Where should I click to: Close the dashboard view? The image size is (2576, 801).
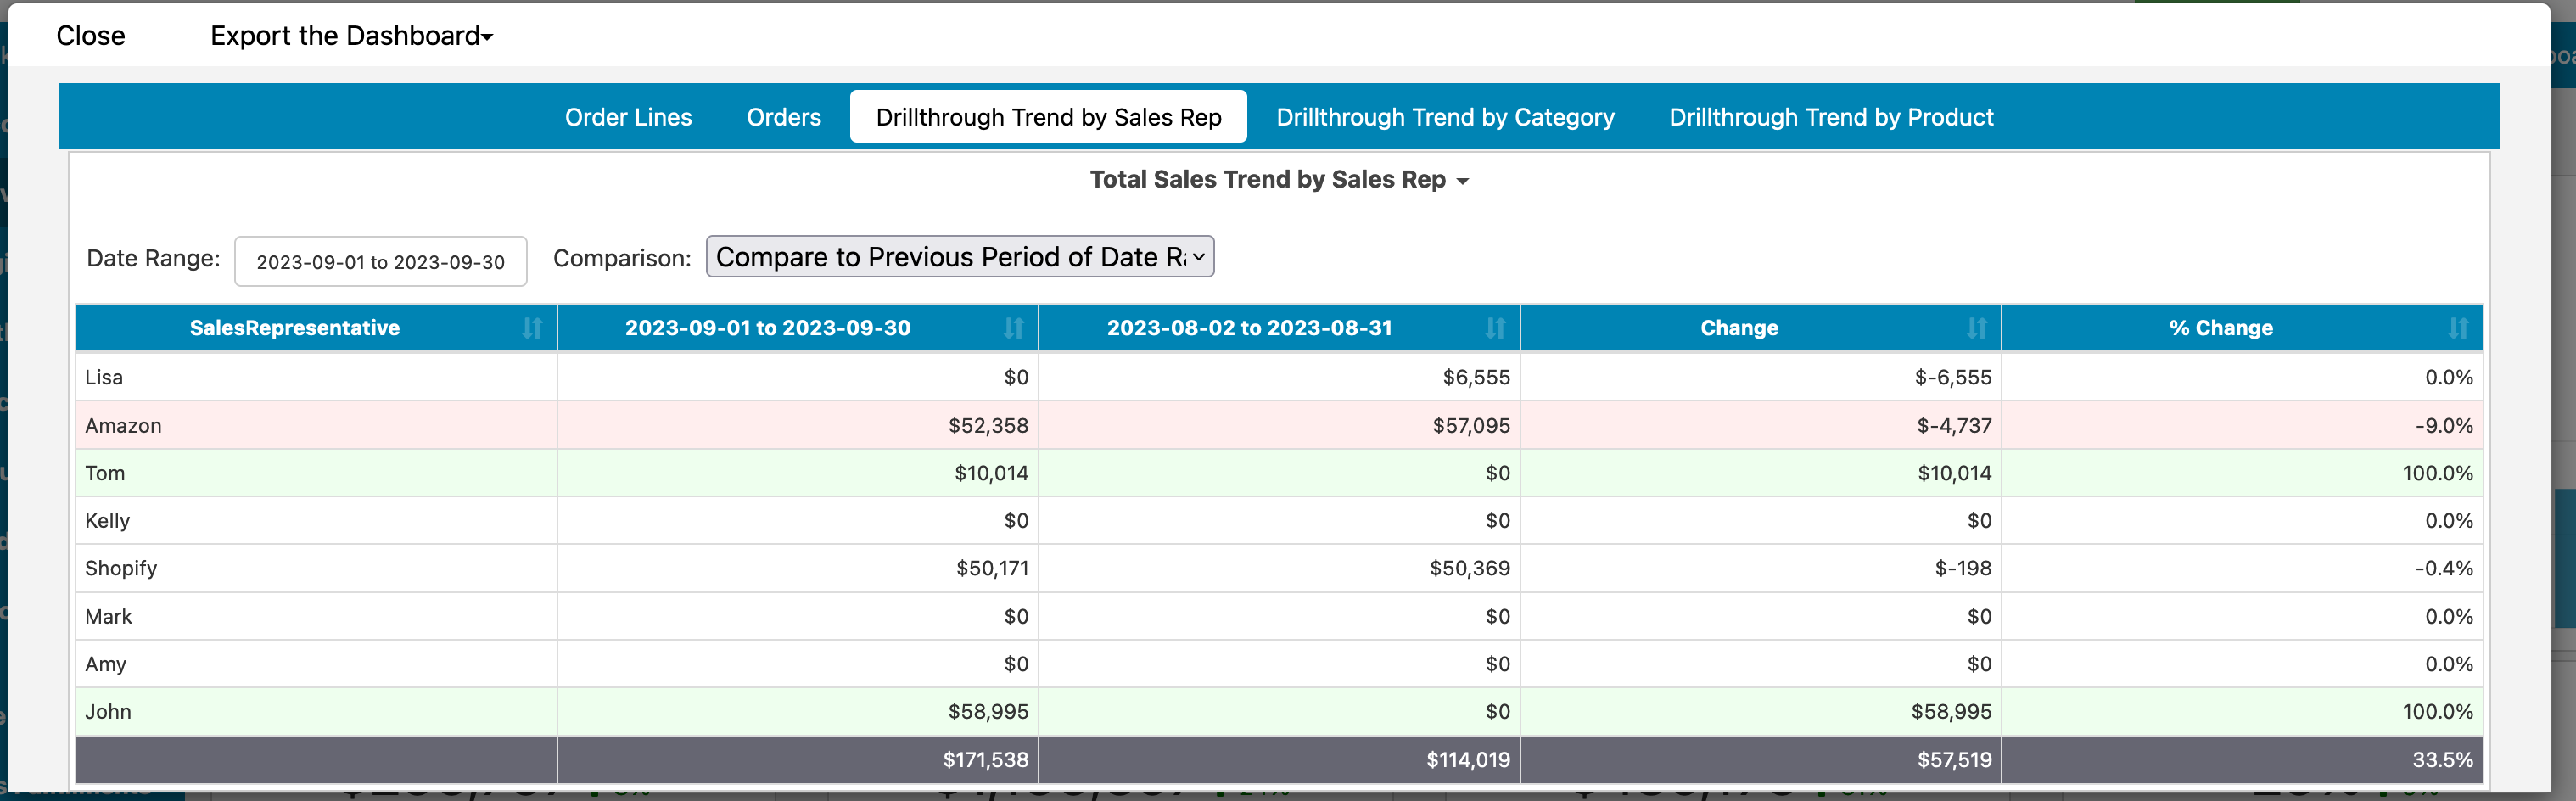click(x=92, y=35)
